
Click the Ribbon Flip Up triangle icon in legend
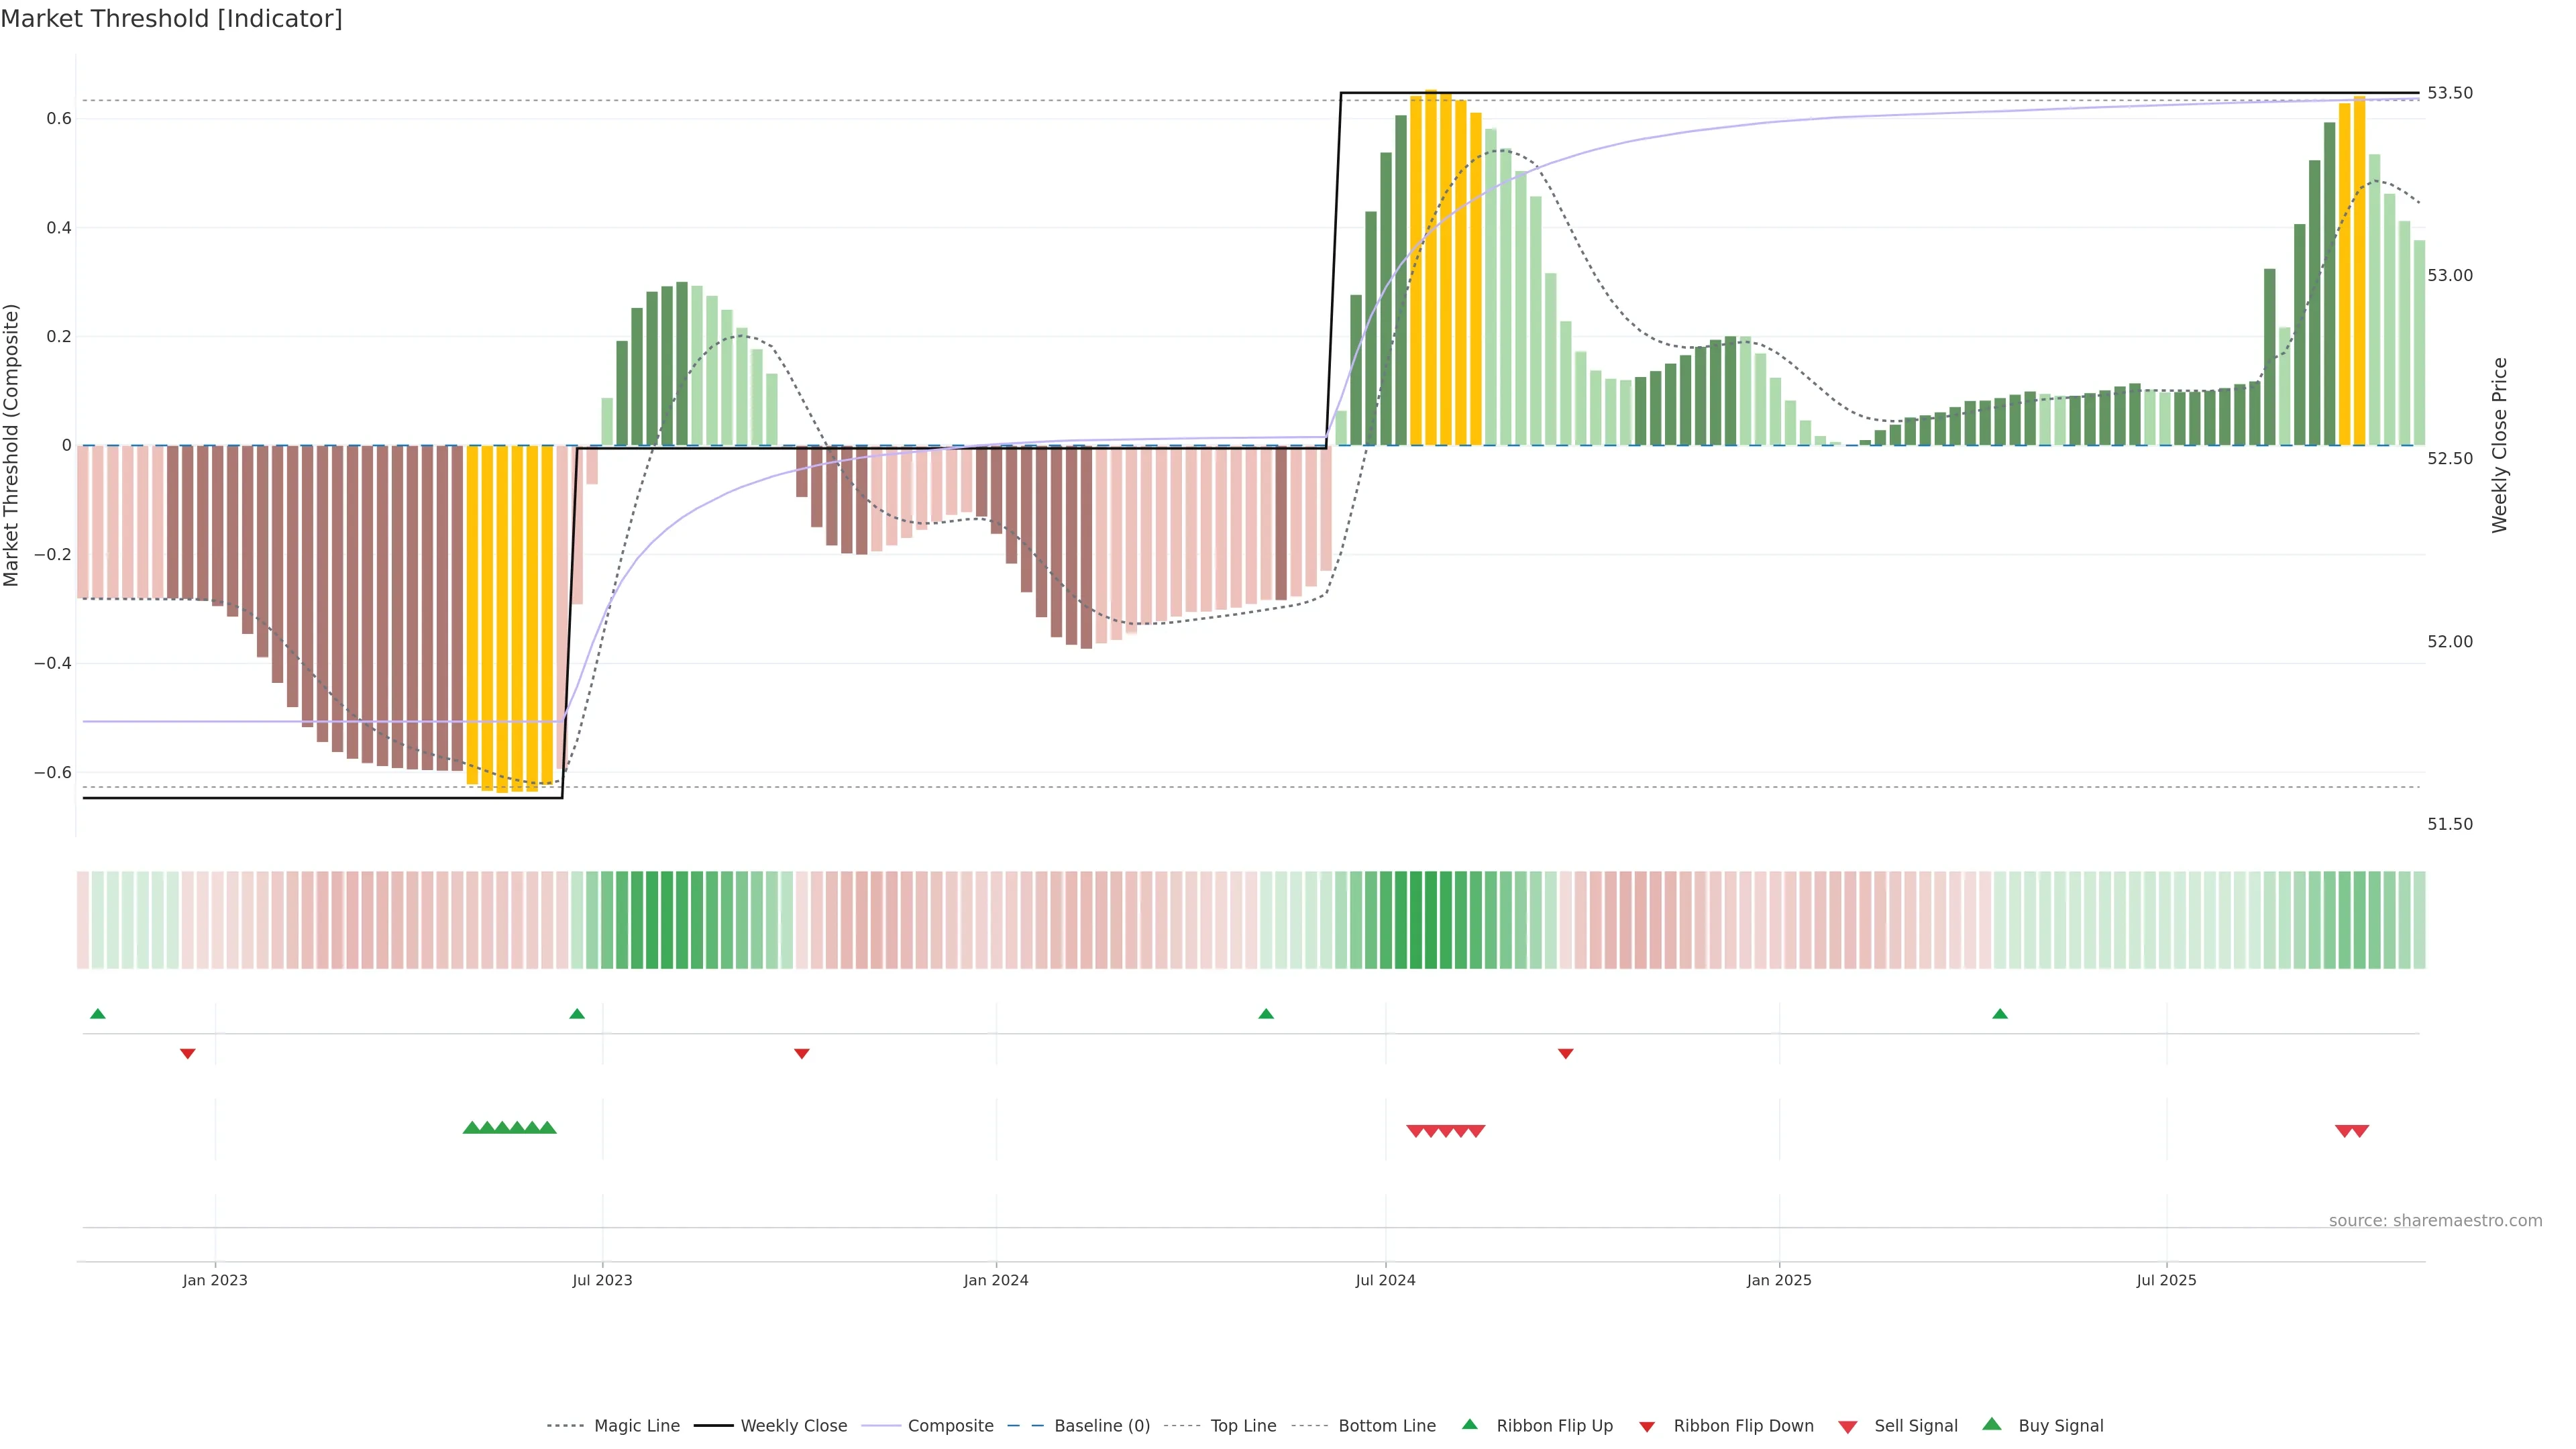[x=1469, y=1424]
